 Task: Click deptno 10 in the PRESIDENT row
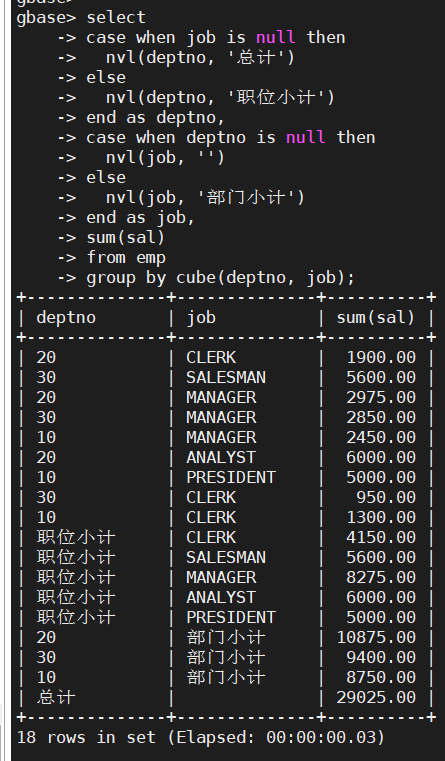pyautogui.click(x=46, y=477)
